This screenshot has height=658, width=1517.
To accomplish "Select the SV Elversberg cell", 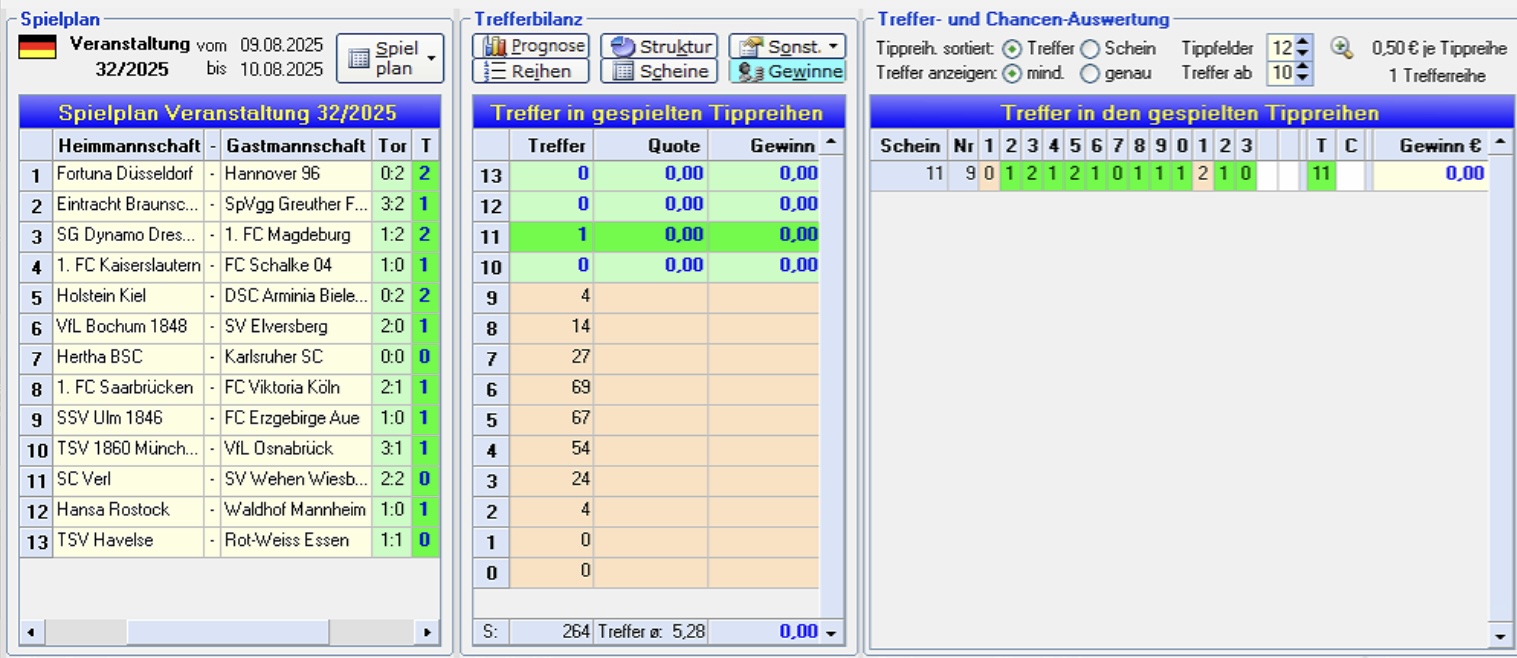I will (296, 327).
